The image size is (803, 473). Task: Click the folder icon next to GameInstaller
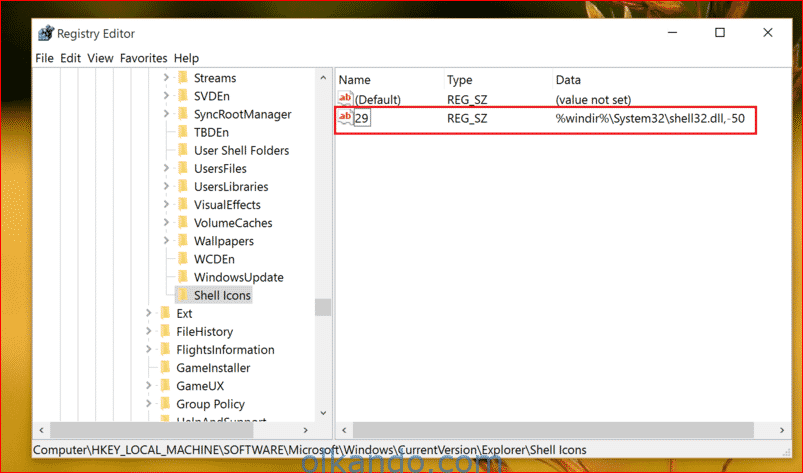(165, 368)
